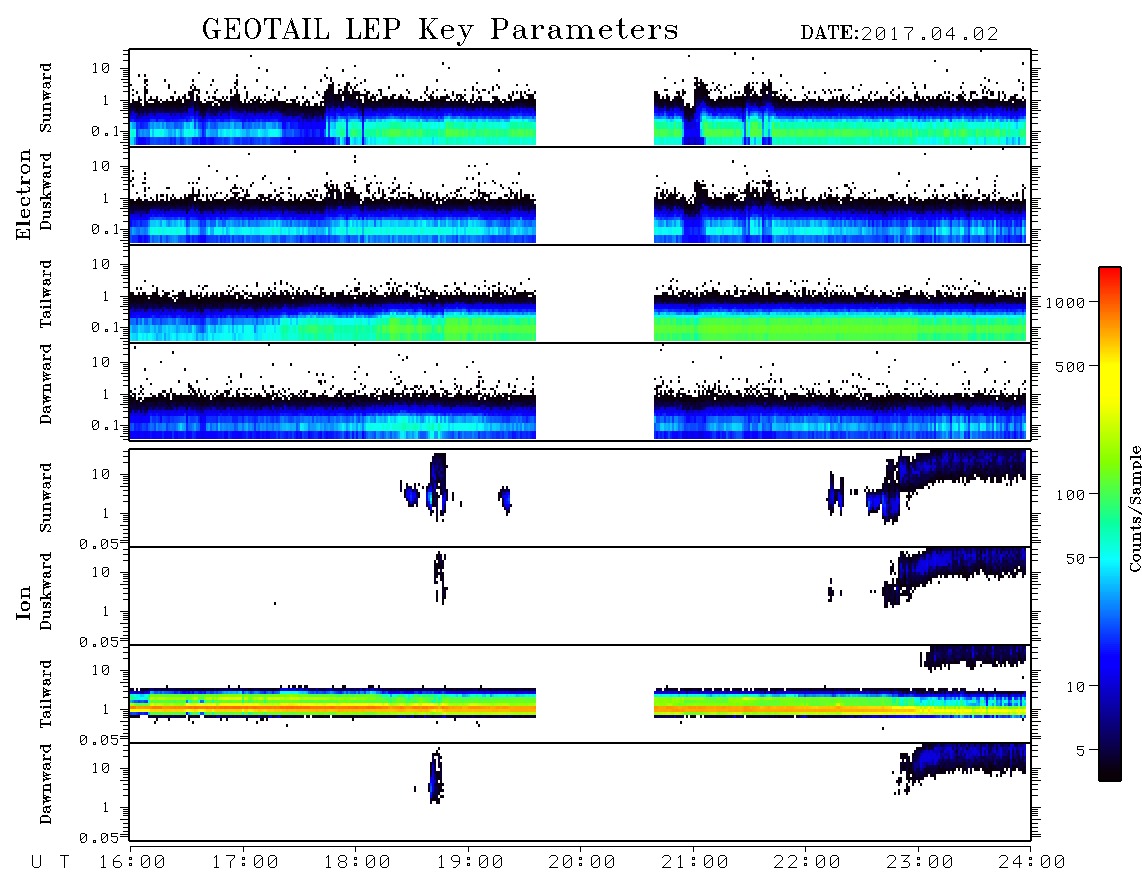Click the black bottom of the color bar

(1109, 771)
